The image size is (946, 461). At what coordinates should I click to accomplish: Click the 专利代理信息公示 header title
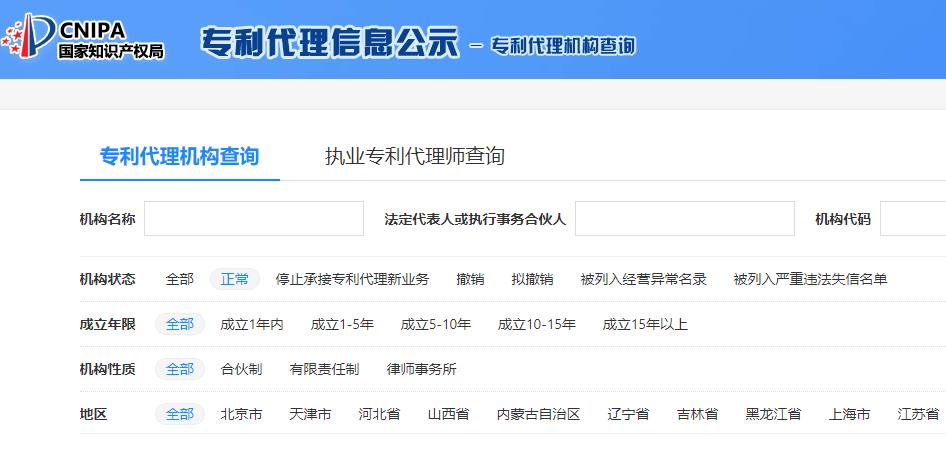tap(329, 42)
